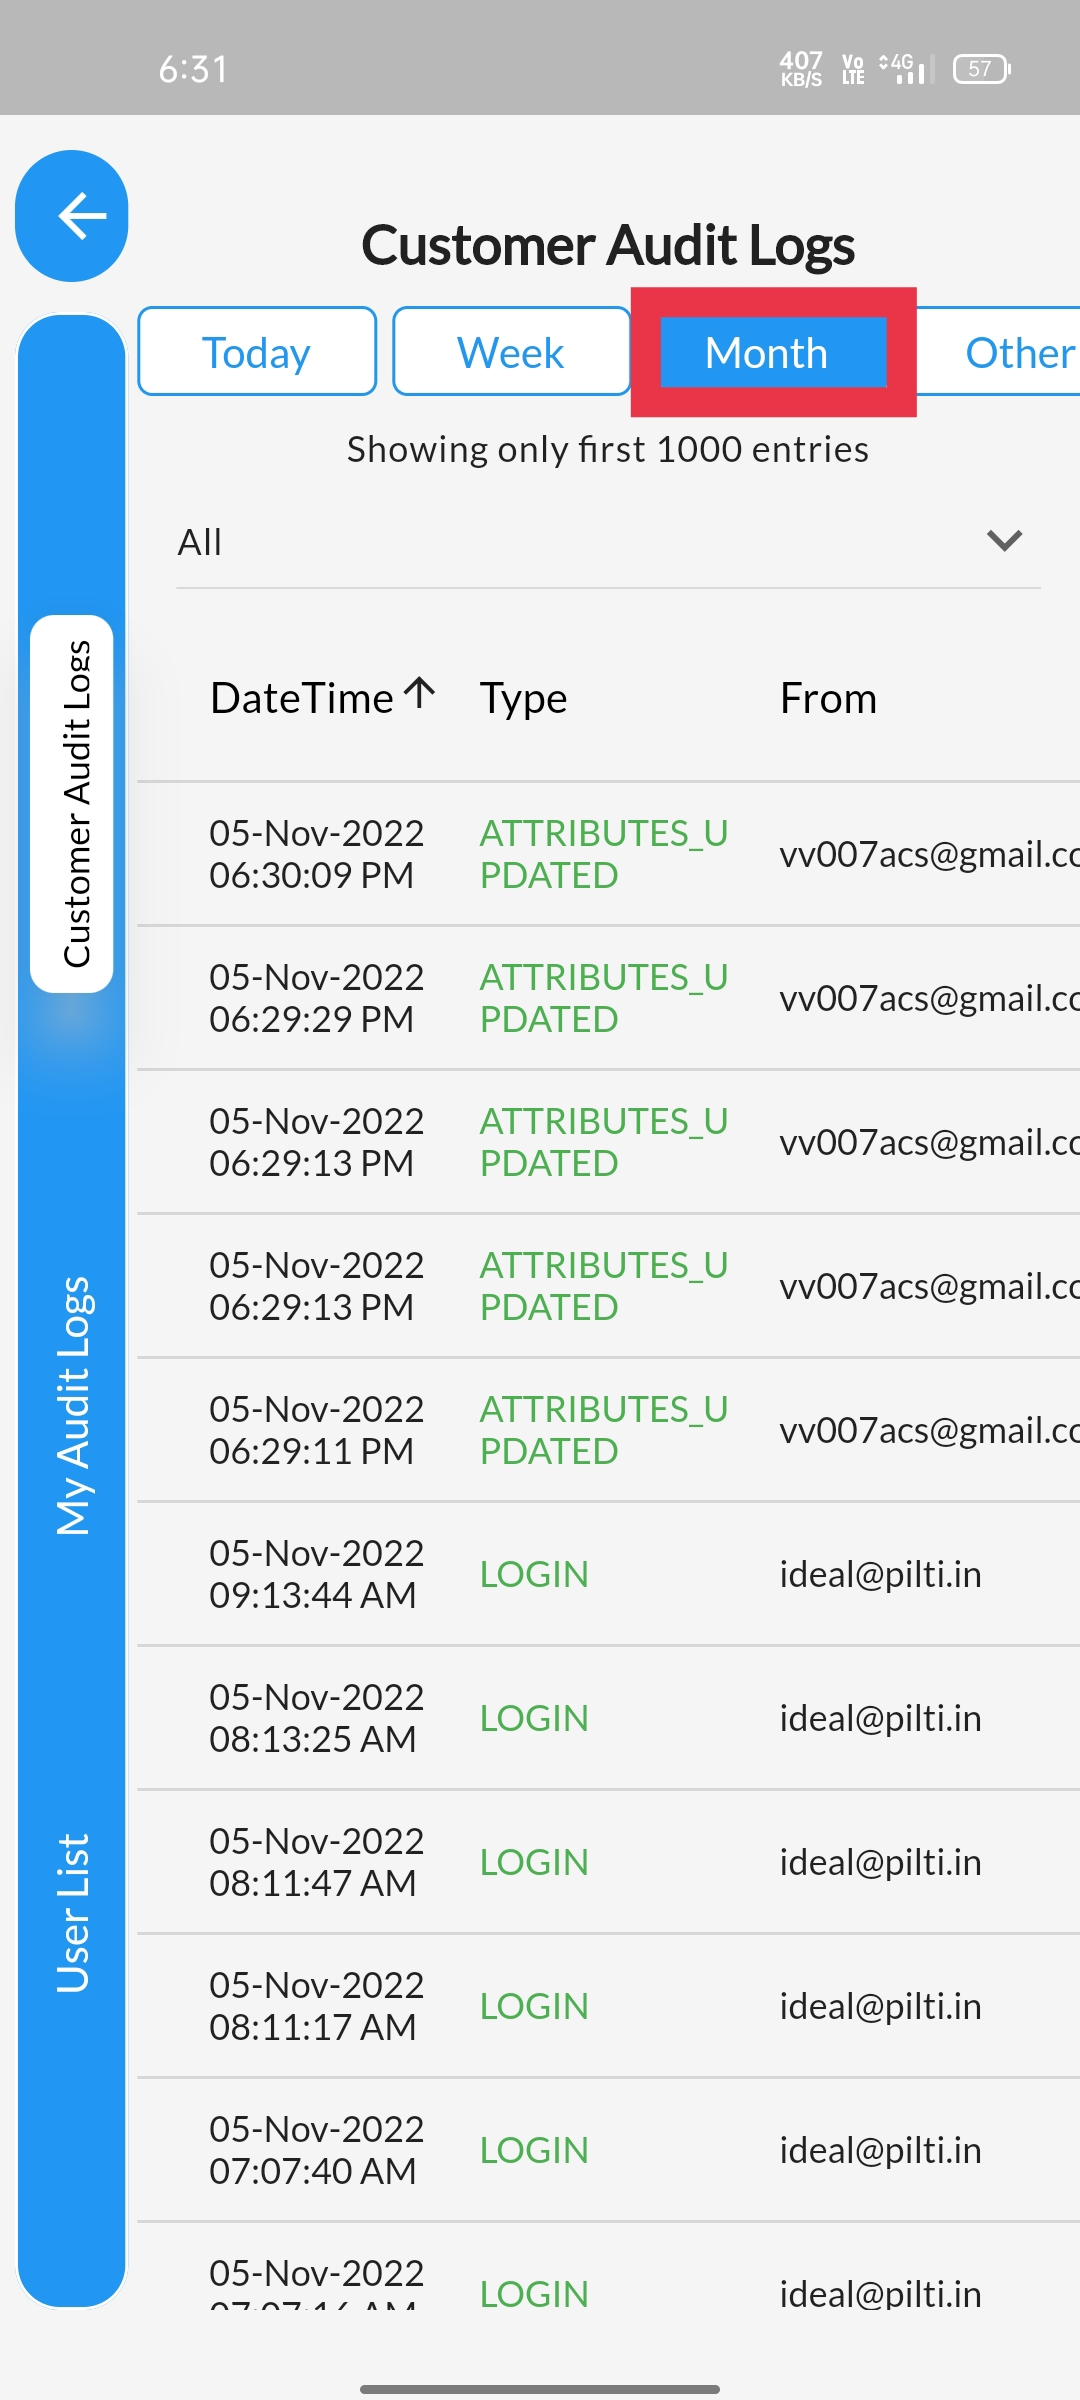This screenshot has height=2400, width=1080.
Task: Switch to the Today filter
Action: (x=257, y=352)
